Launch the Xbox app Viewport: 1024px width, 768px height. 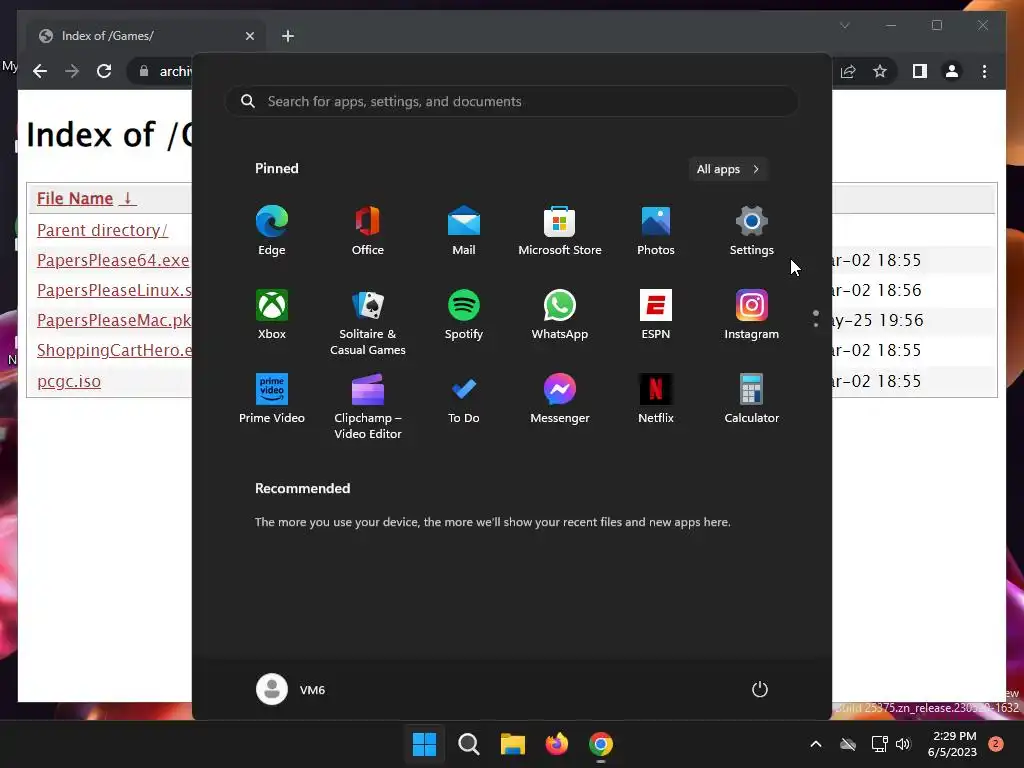(272, 314)
